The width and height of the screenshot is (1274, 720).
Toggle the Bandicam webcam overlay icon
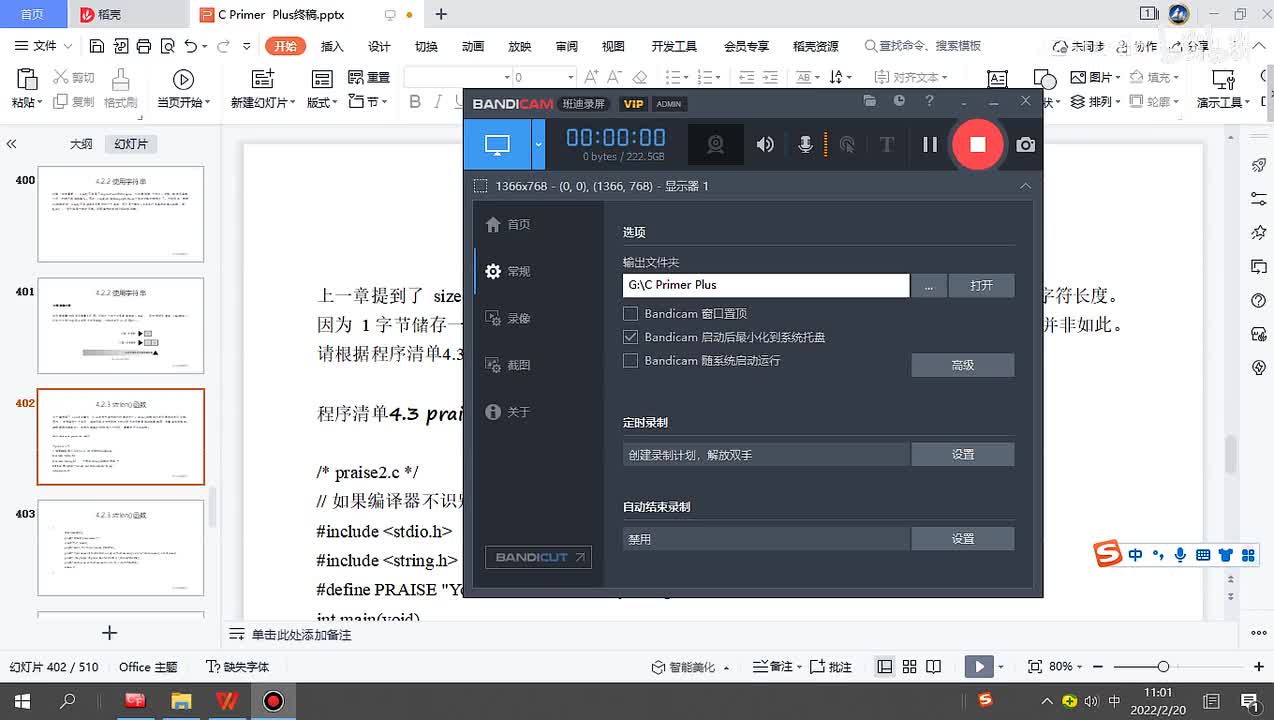[x=715, y=145]
